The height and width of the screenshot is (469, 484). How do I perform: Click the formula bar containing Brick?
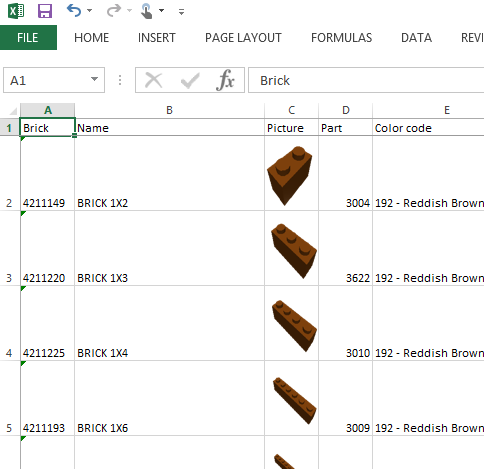[x=366, y=80]
